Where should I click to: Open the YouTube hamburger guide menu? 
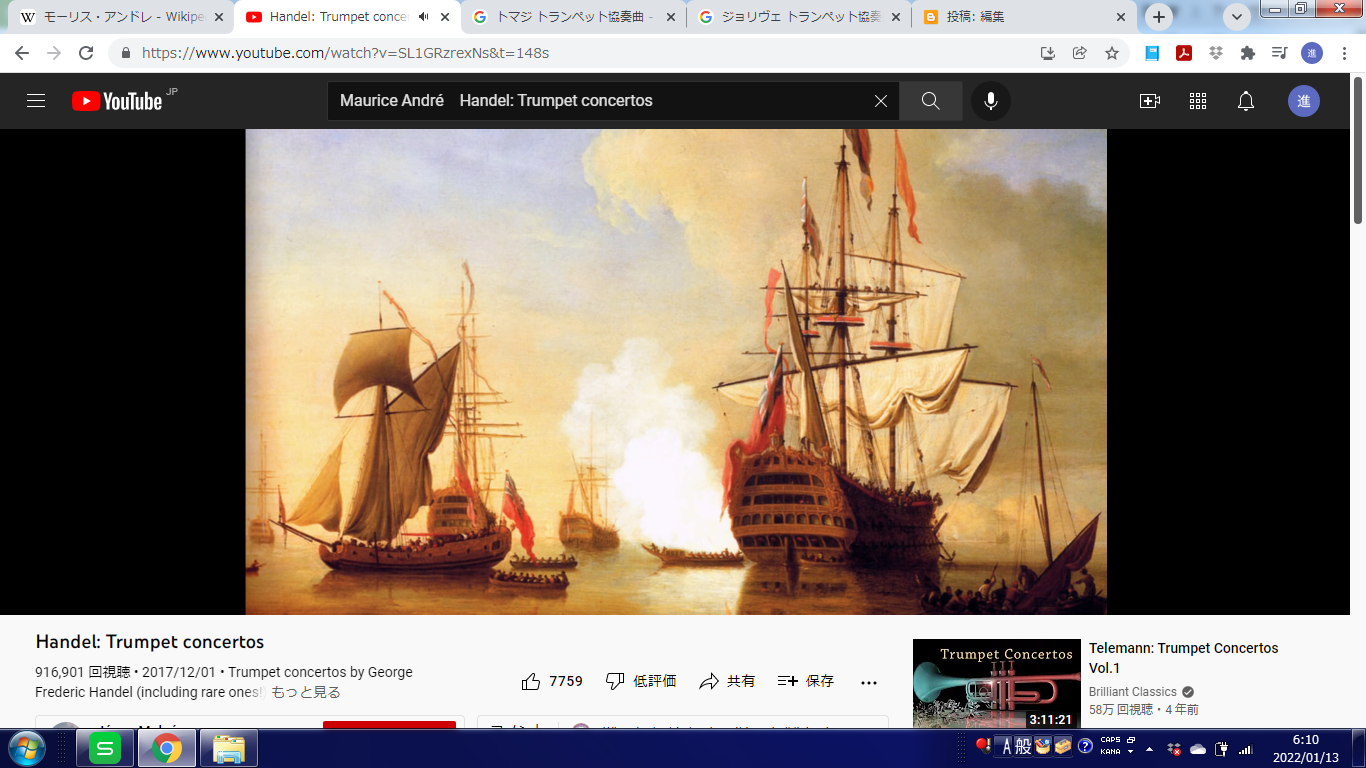pyautogui.click(x=36, y=101)
